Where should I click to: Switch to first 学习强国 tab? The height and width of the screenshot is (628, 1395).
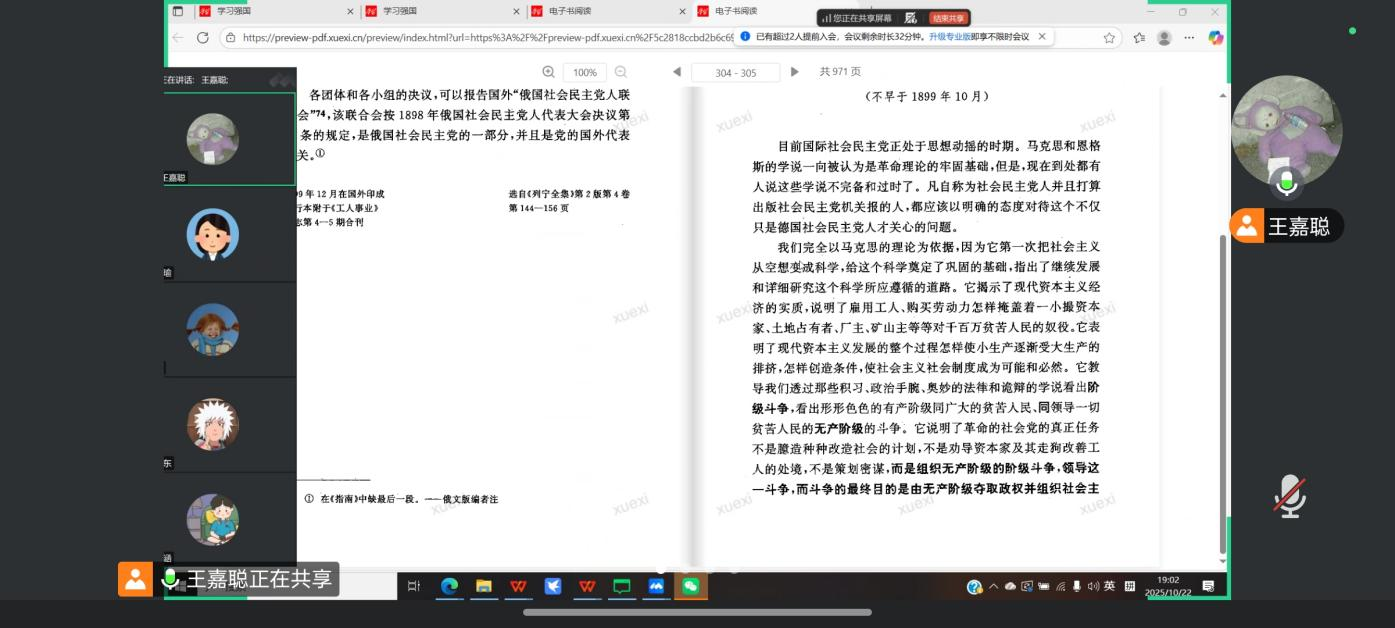[x=233, y=11]
